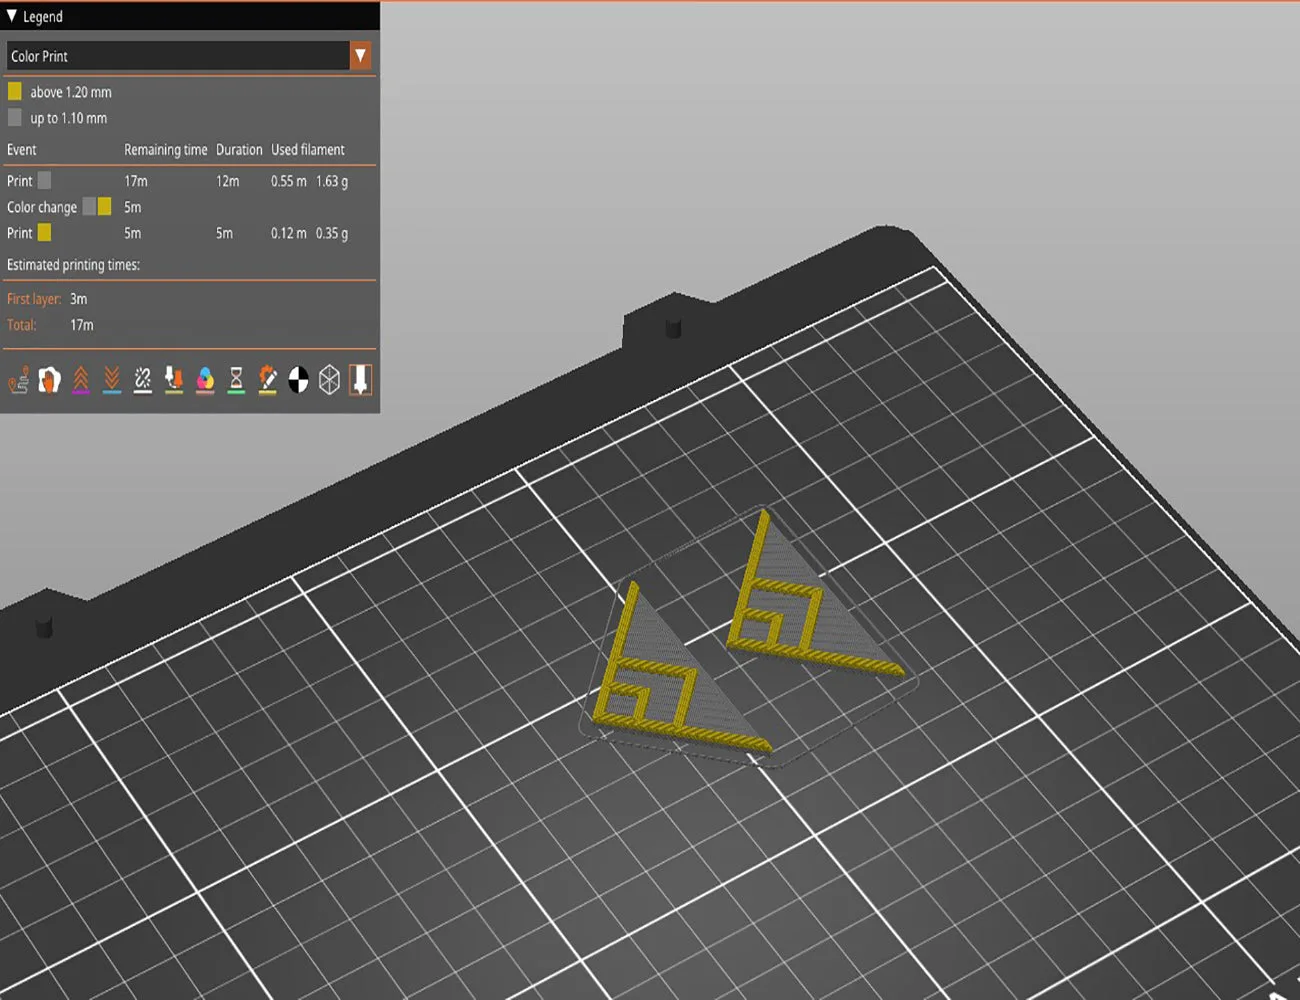Click the 'up to 1.10 mm' label
This screenshot has width=1300, height=1000.
pos(68,118)
